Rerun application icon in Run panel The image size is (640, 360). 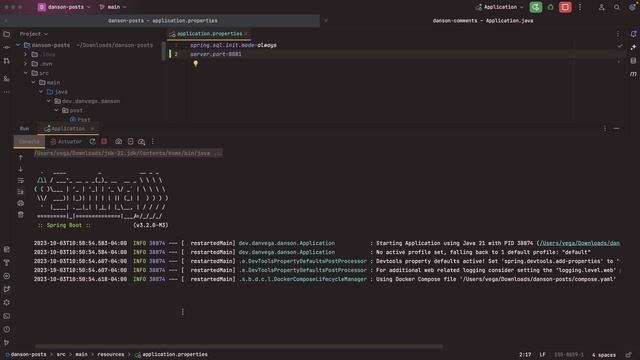pyautogui.click(x=92, y=142)
